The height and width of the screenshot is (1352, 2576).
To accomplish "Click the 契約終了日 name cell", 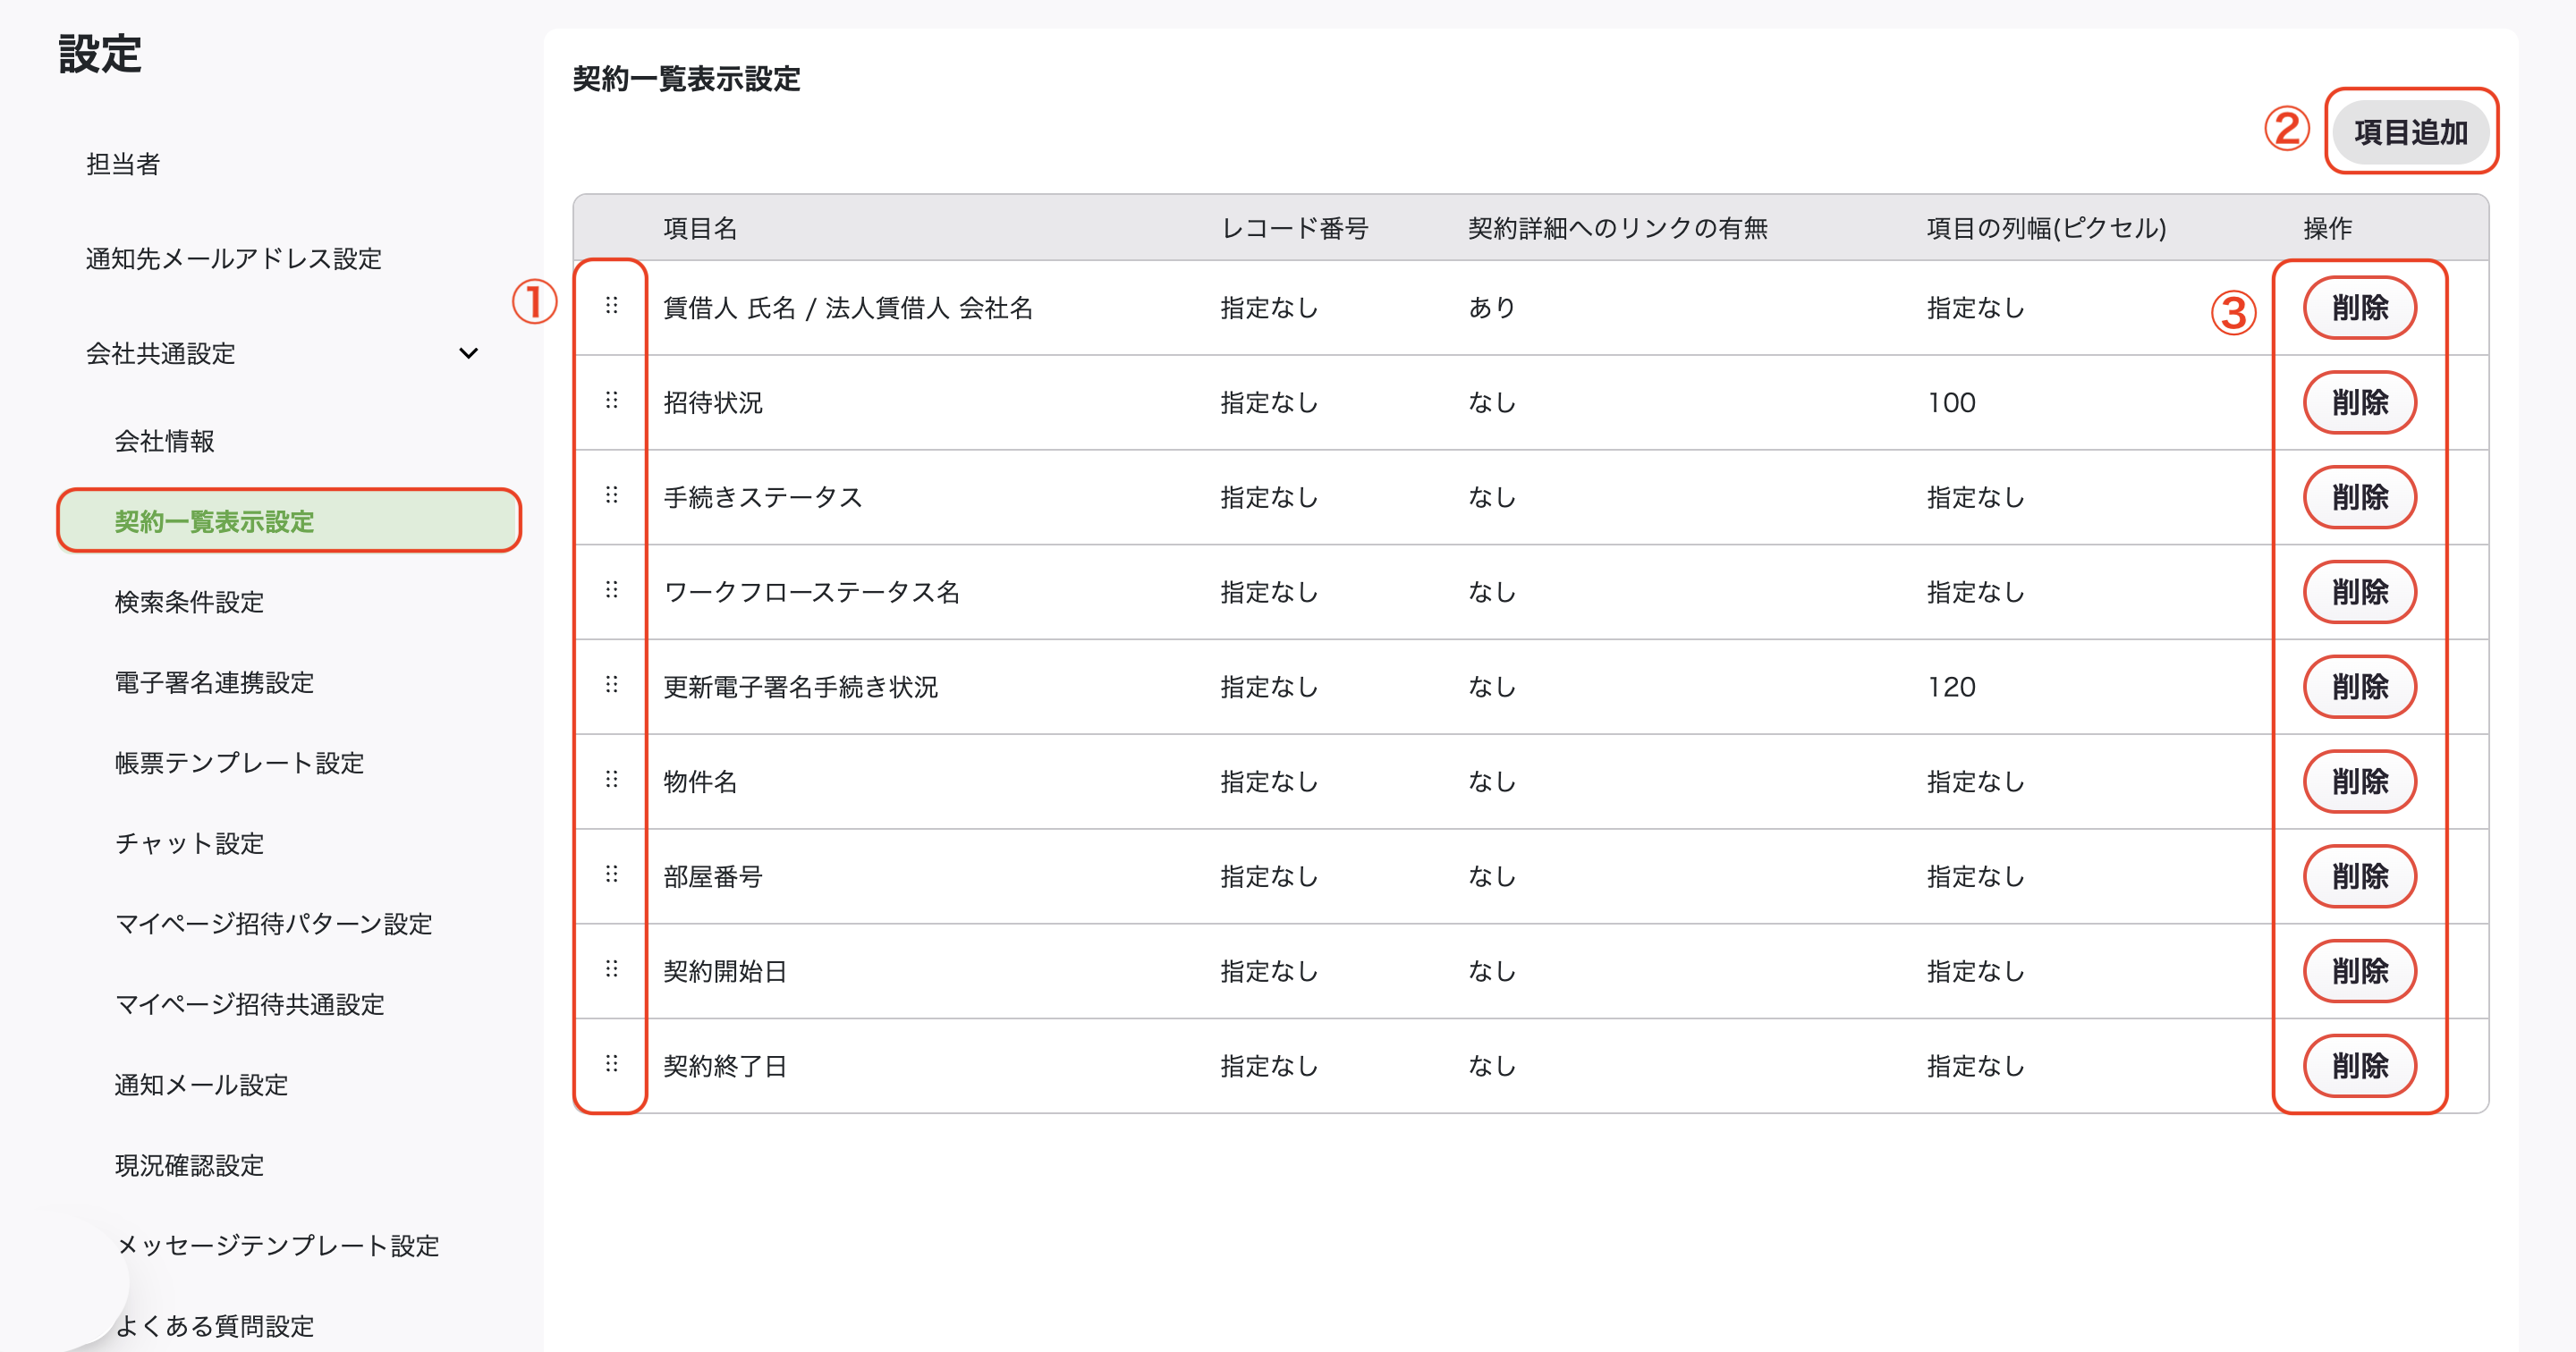I will (x=725, y=1066).
